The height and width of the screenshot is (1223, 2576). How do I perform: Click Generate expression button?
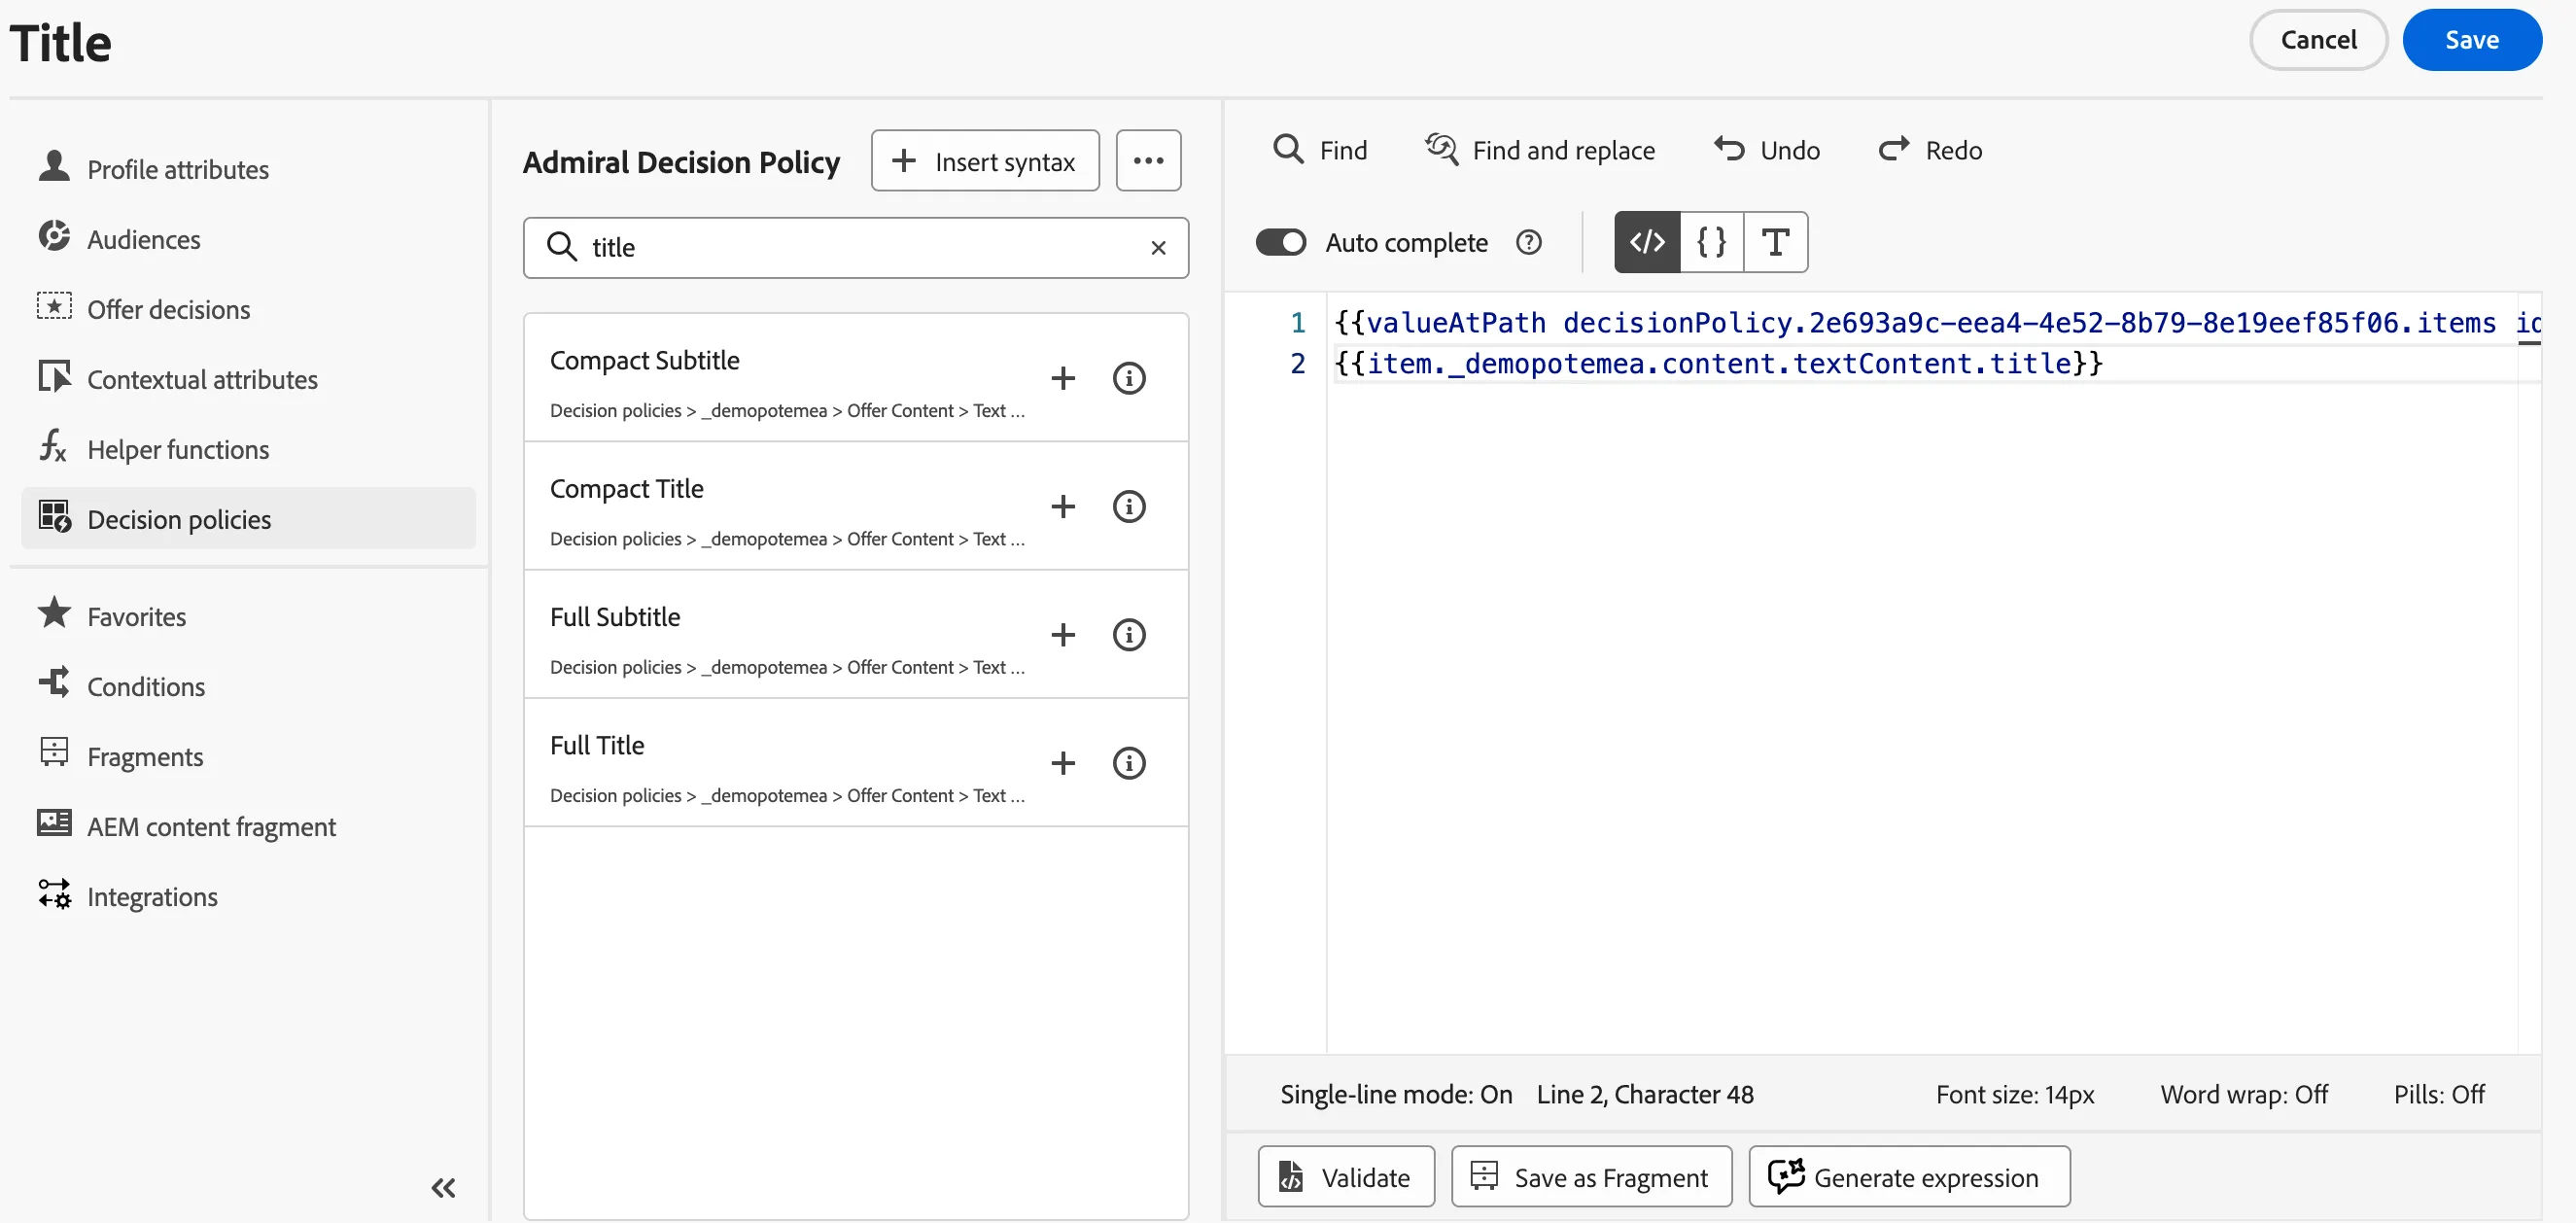[x=1909, y=1177]
